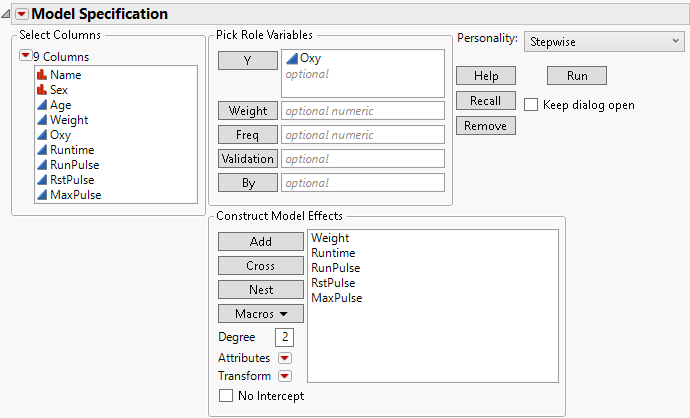Enable Keep dialog open checkbox
The width and height of the screenshot is (690, 418).
coord(531,104)
